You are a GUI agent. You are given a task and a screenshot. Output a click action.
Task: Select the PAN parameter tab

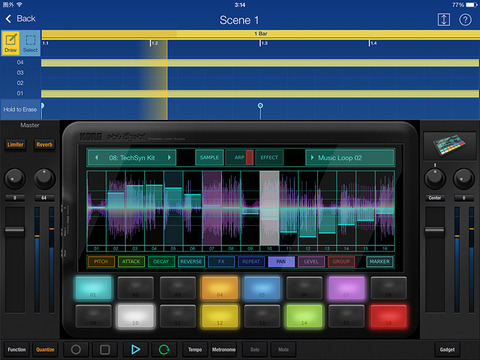tap(281, 262)
